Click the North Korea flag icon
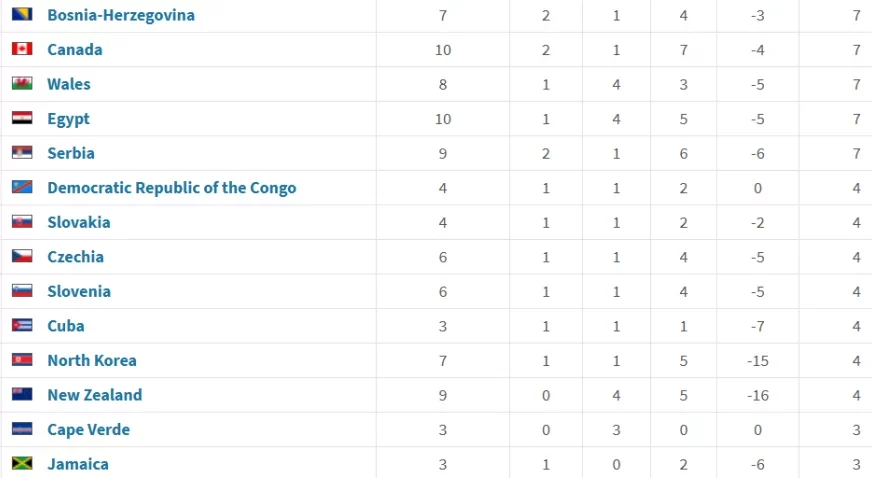 coord(22,360)
